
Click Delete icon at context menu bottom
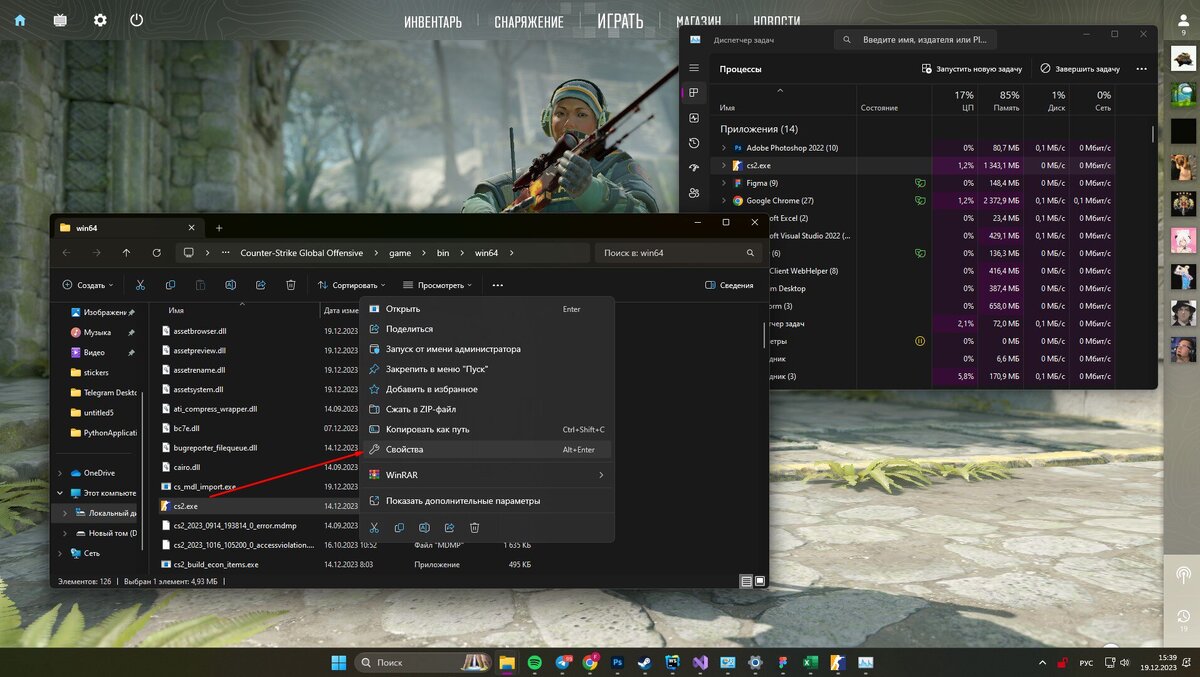pyautogui.click(x=475, y=527)
